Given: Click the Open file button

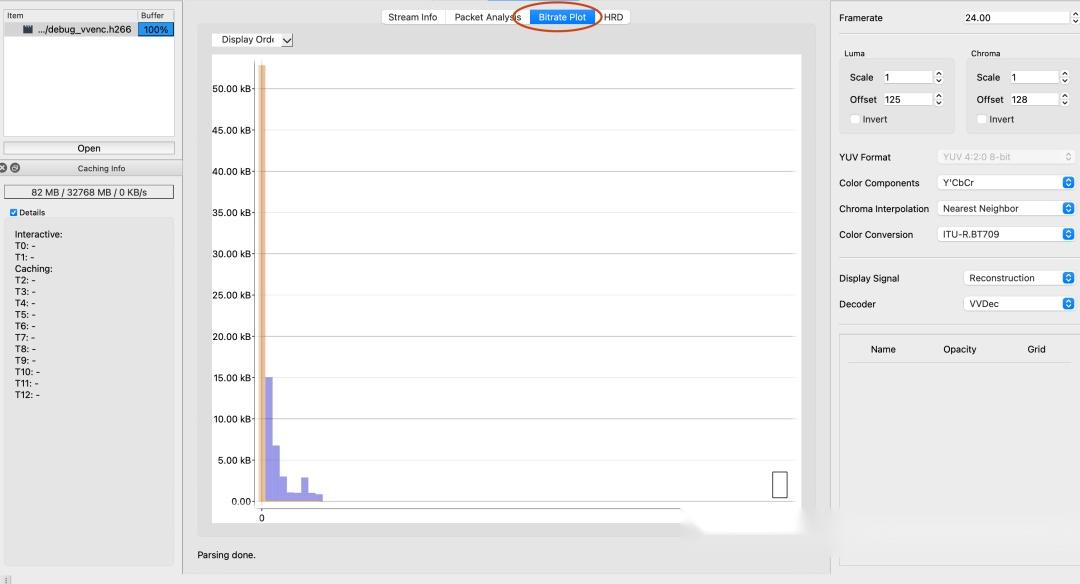Looking at the screenshot, I should coord(89,148).
